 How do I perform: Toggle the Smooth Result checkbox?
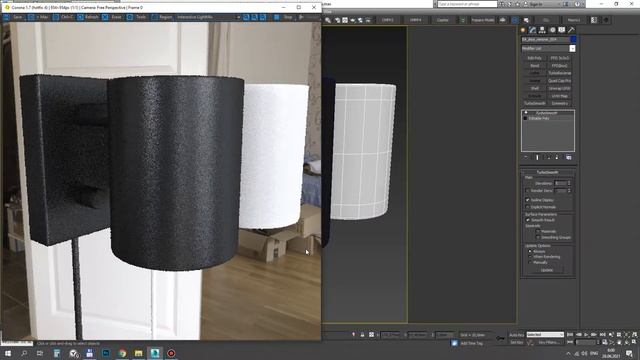[x=528, y=220]
